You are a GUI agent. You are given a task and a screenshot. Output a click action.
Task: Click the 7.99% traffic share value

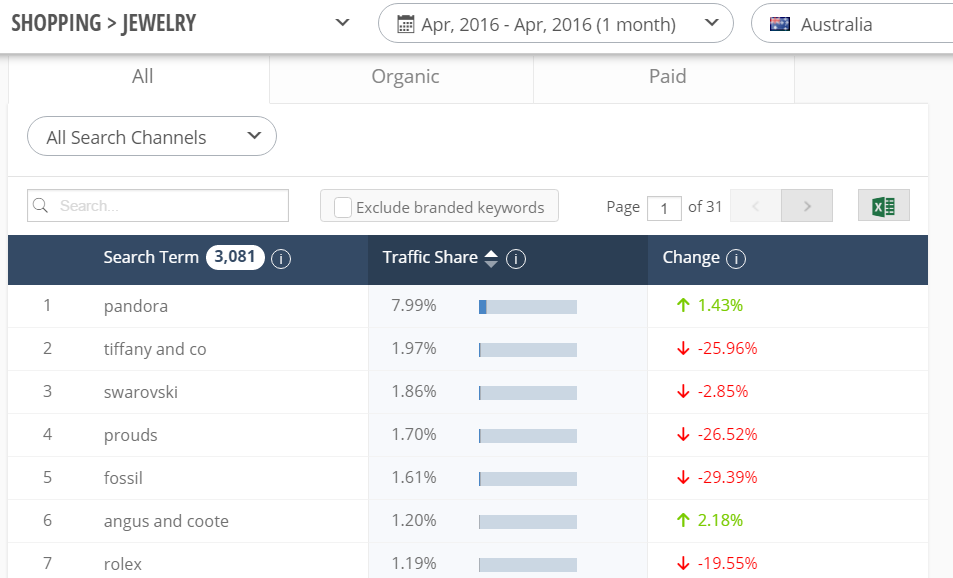414,305
